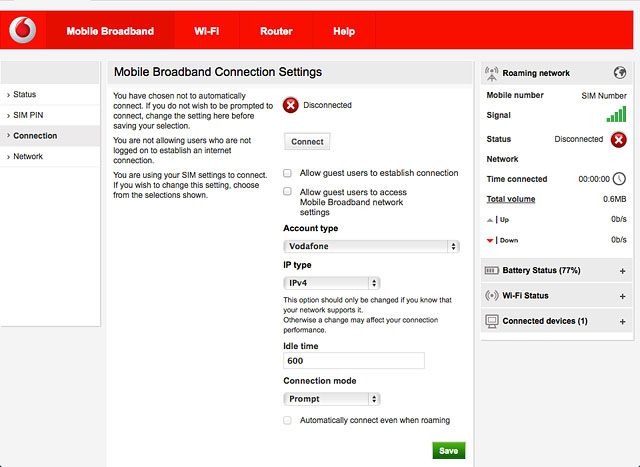The width and height of the screenshot is (640, 467).
Task: Click the red Down arrow icon
Action: tap(490, 240)
